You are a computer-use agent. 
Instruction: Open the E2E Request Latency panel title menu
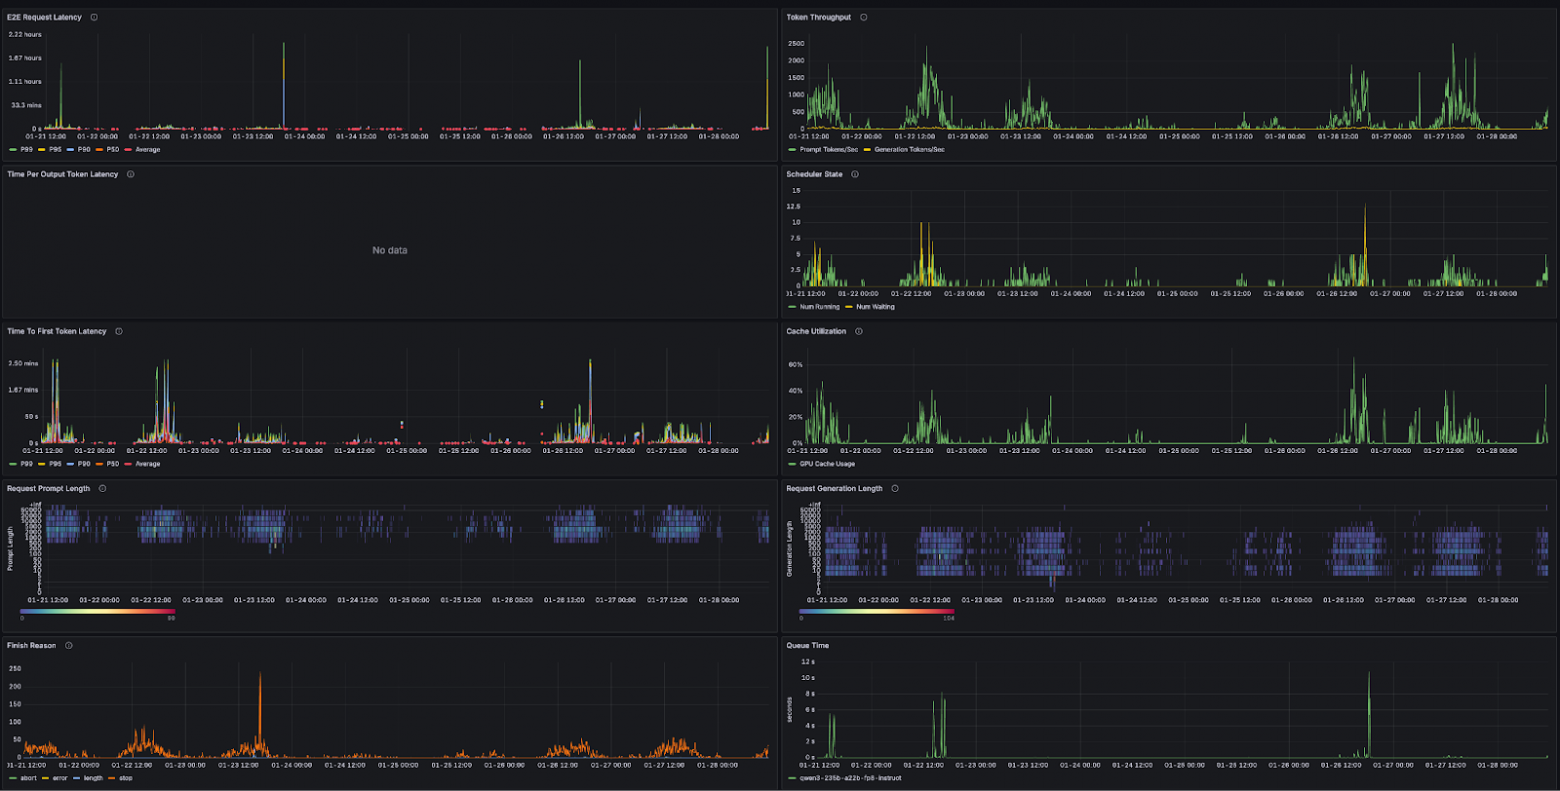pos(45,17)
